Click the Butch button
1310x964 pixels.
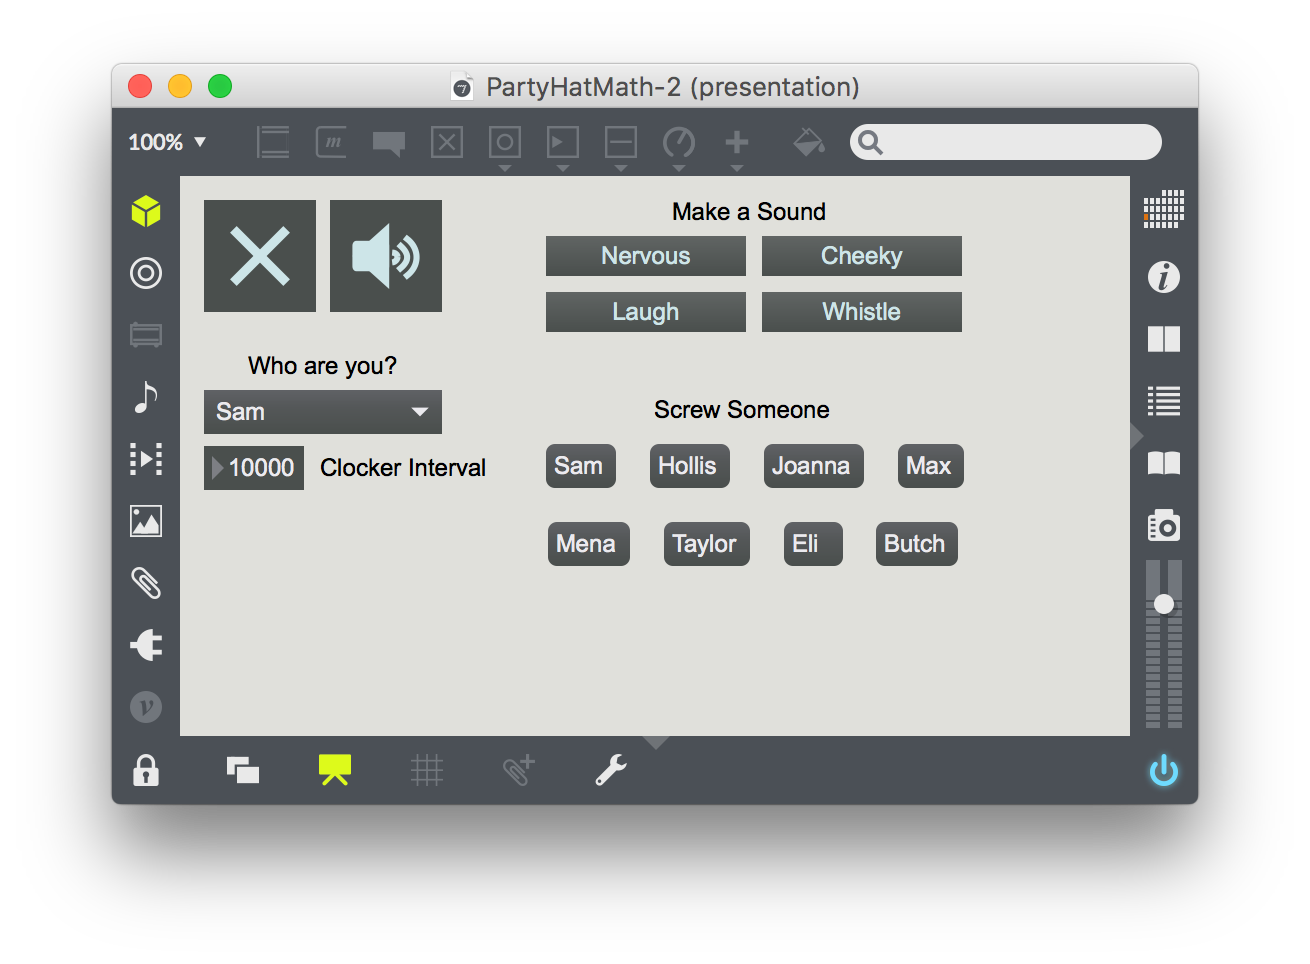coord(917,544)
